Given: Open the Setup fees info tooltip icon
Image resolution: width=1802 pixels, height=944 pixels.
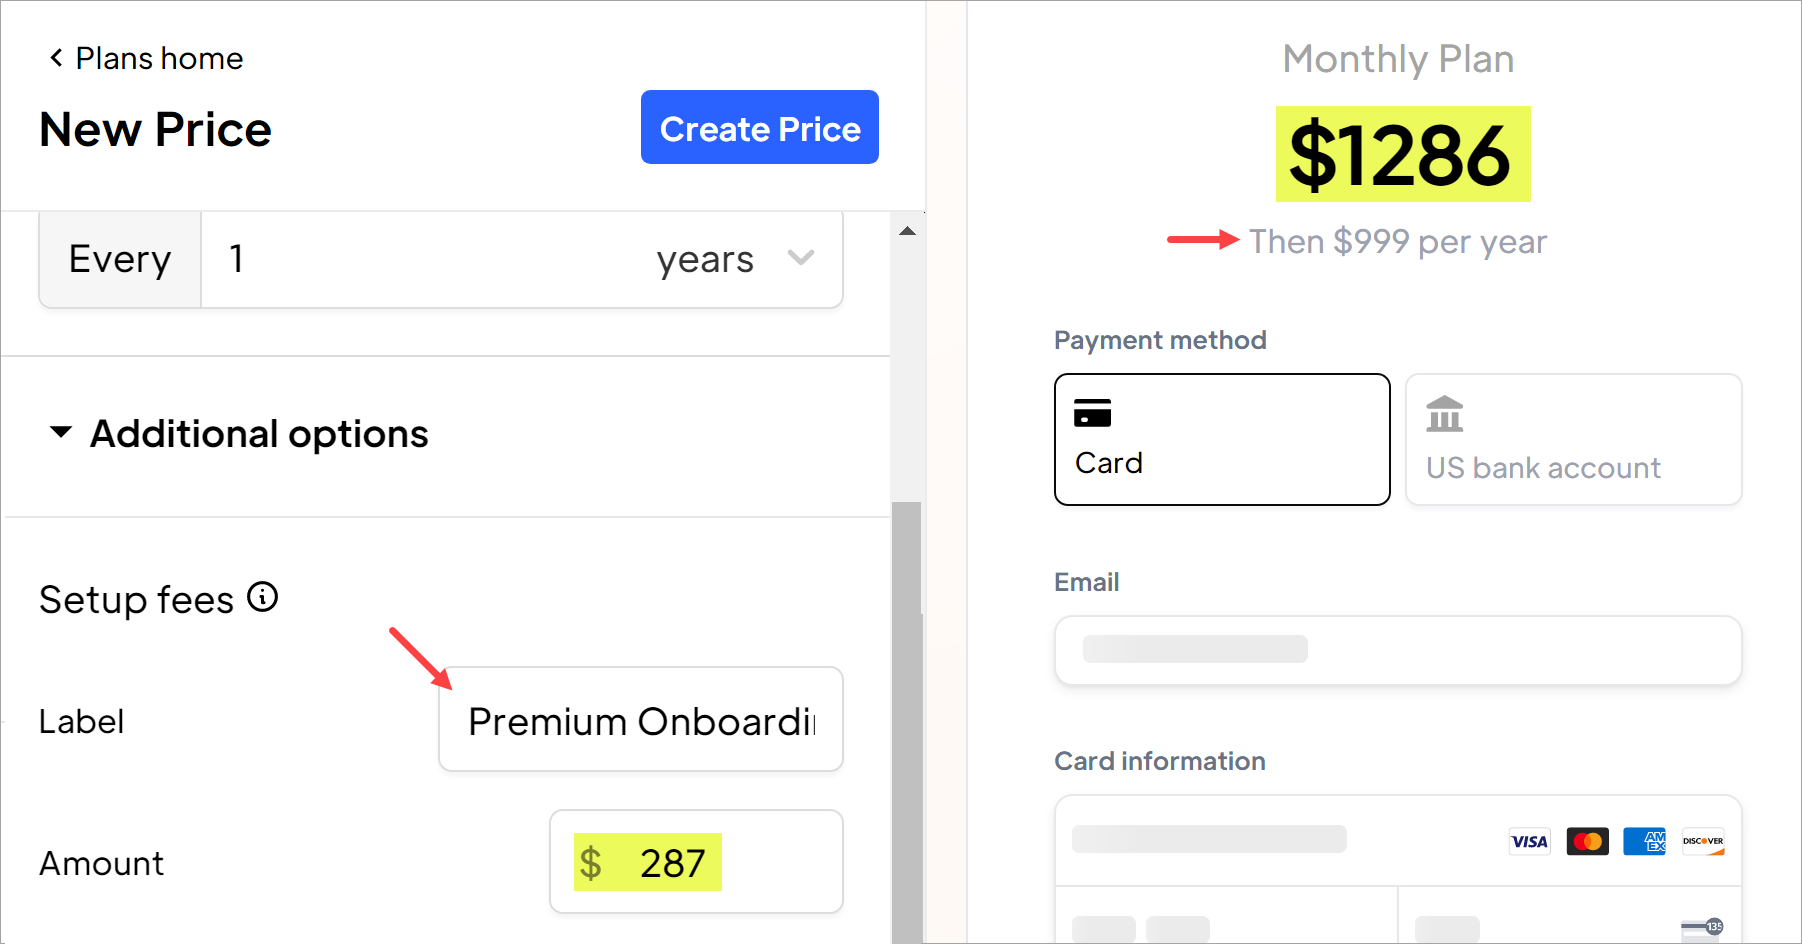Looking at the screenshot, I should [263, 598].
